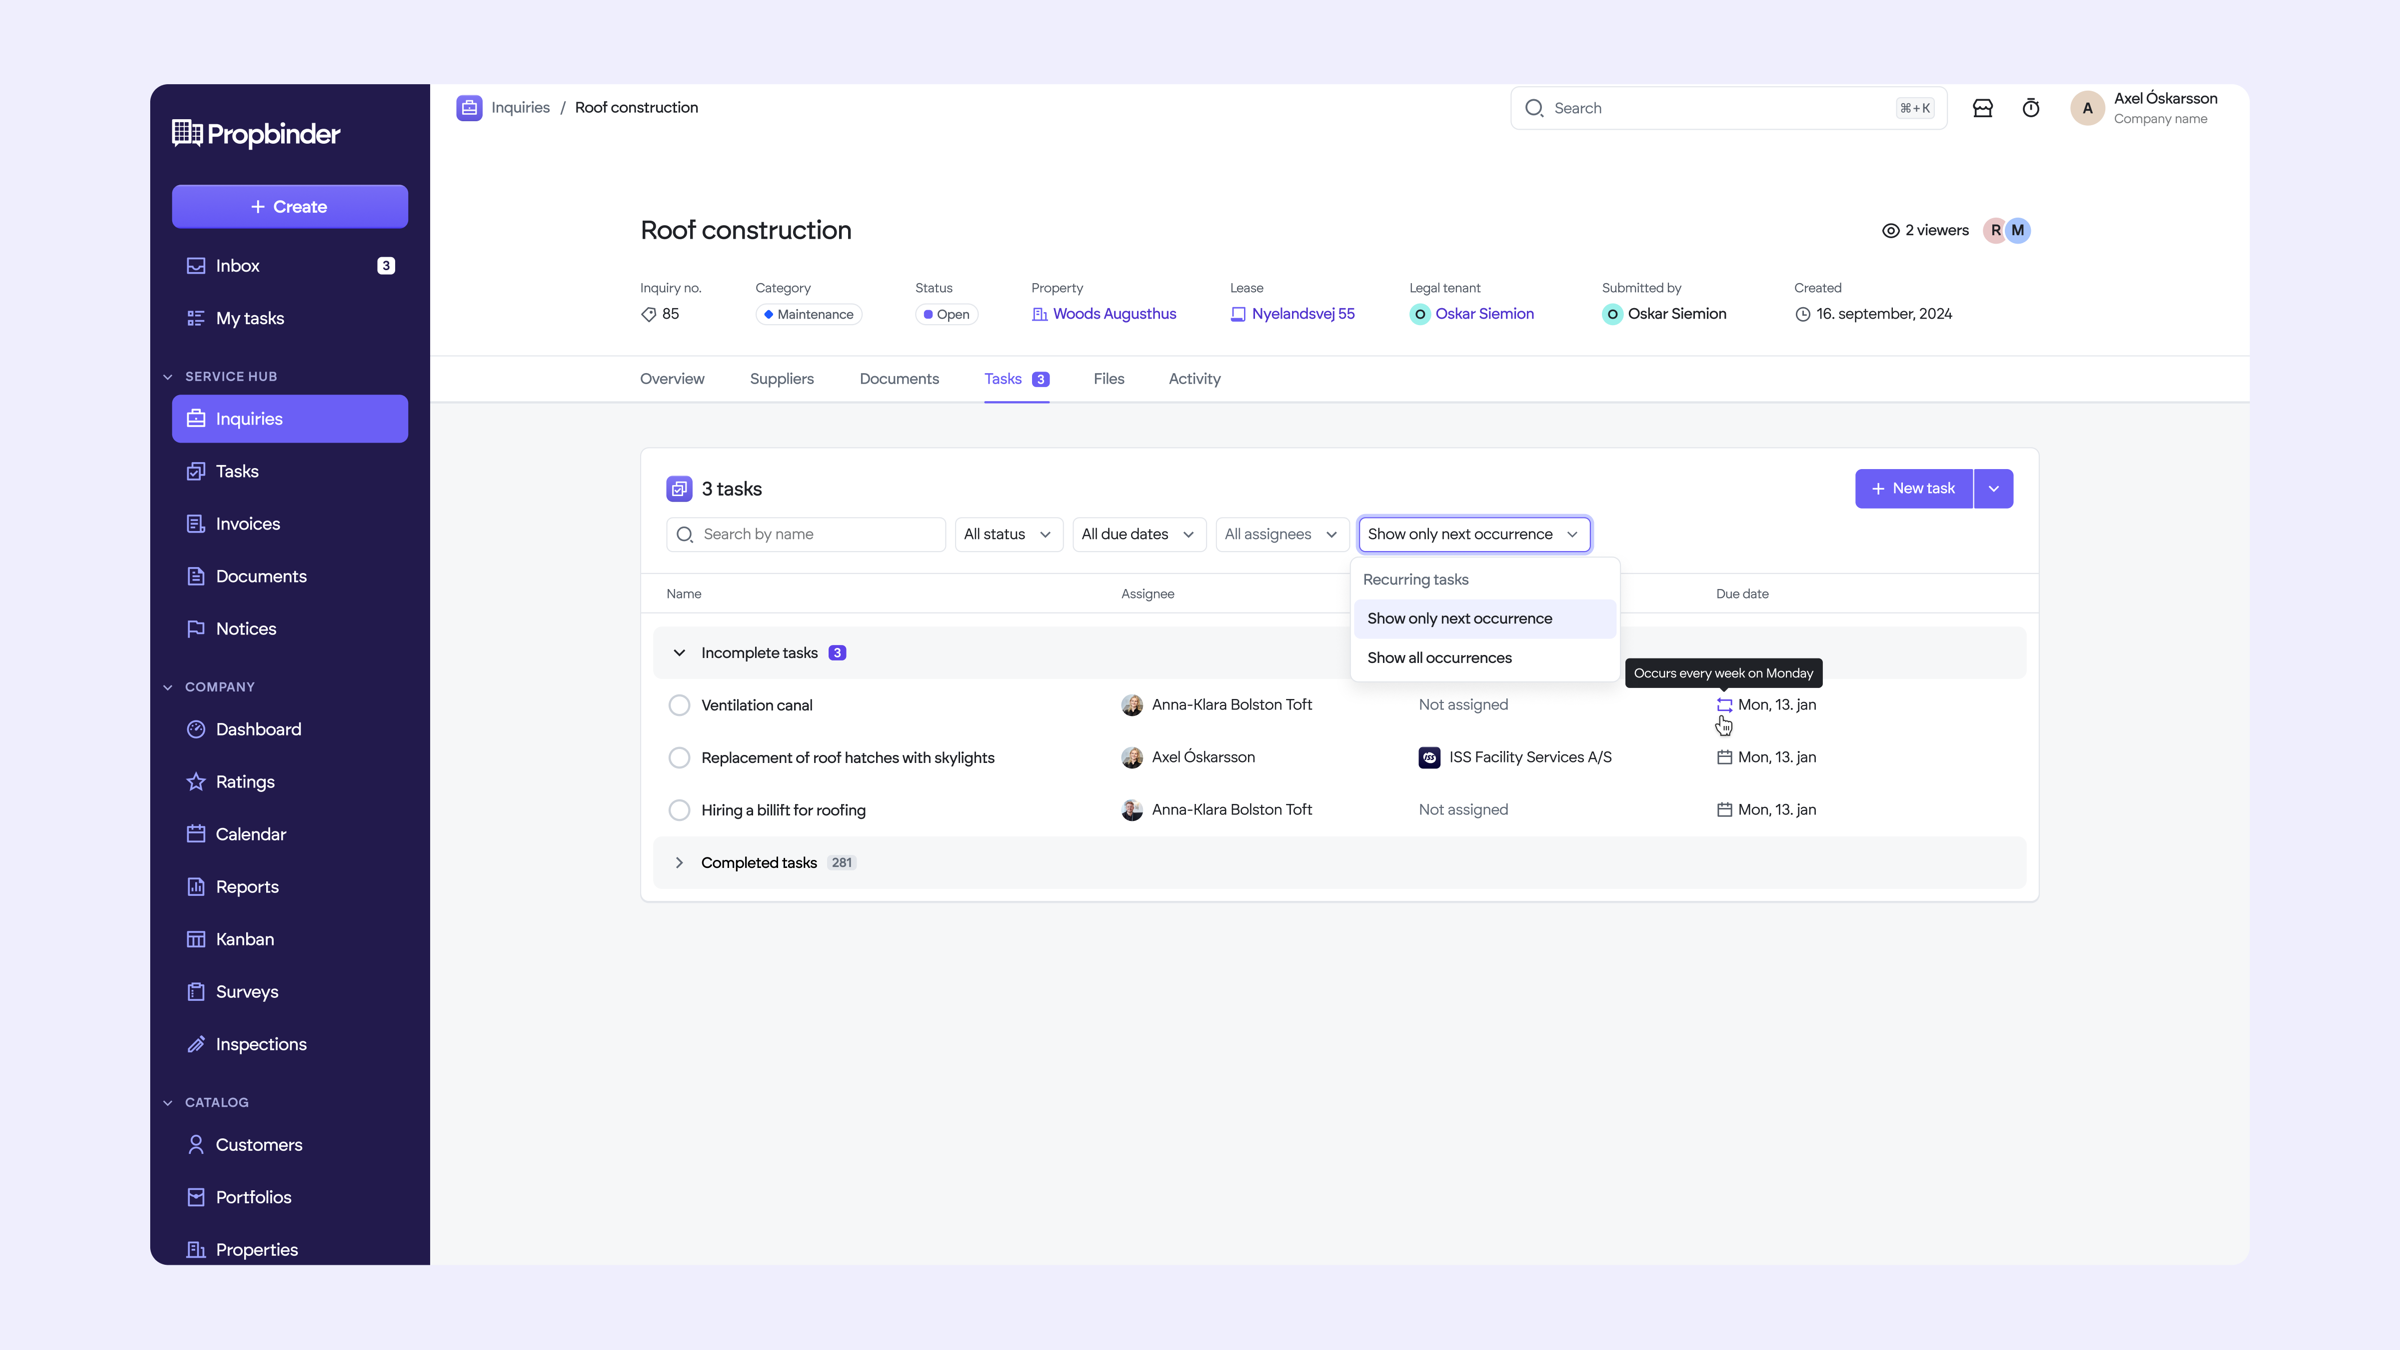2400x1350 pixels.
Task: Open Reports in sidebar
Action: [290, 887]
